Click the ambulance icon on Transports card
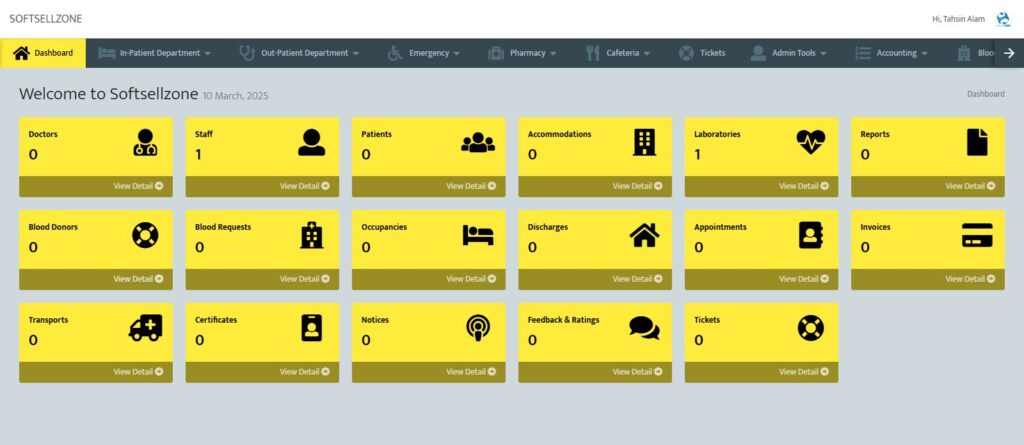Screen dimensions: 1024x445 pyautogui.click(x=145, y=328)
